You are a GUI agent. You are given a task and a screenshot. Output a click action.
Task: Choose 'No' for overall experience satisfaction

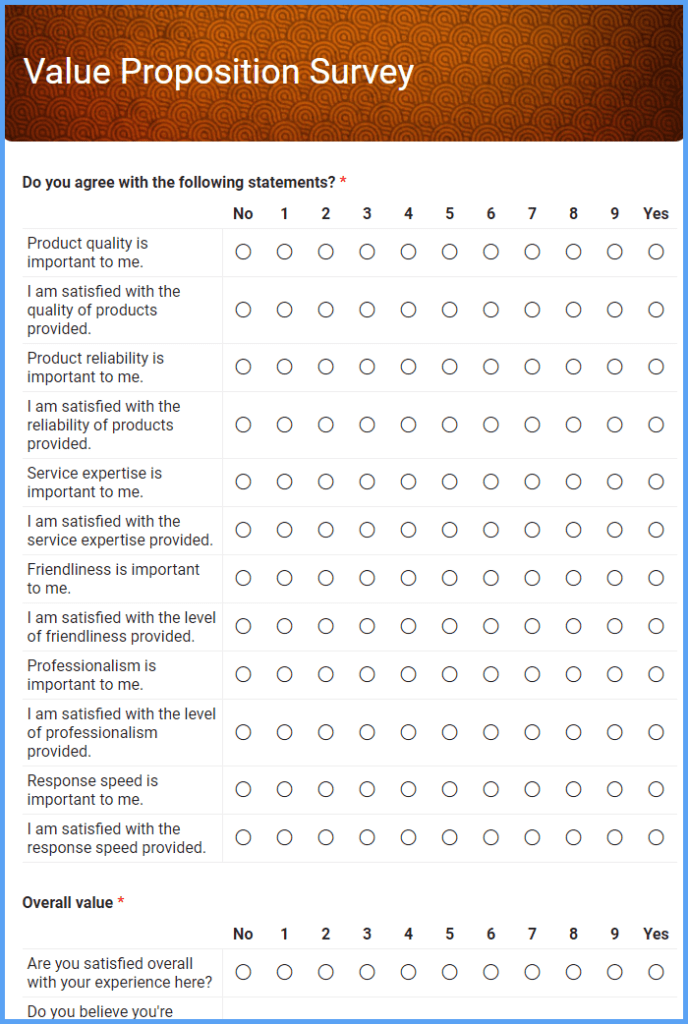pos(243,972)
